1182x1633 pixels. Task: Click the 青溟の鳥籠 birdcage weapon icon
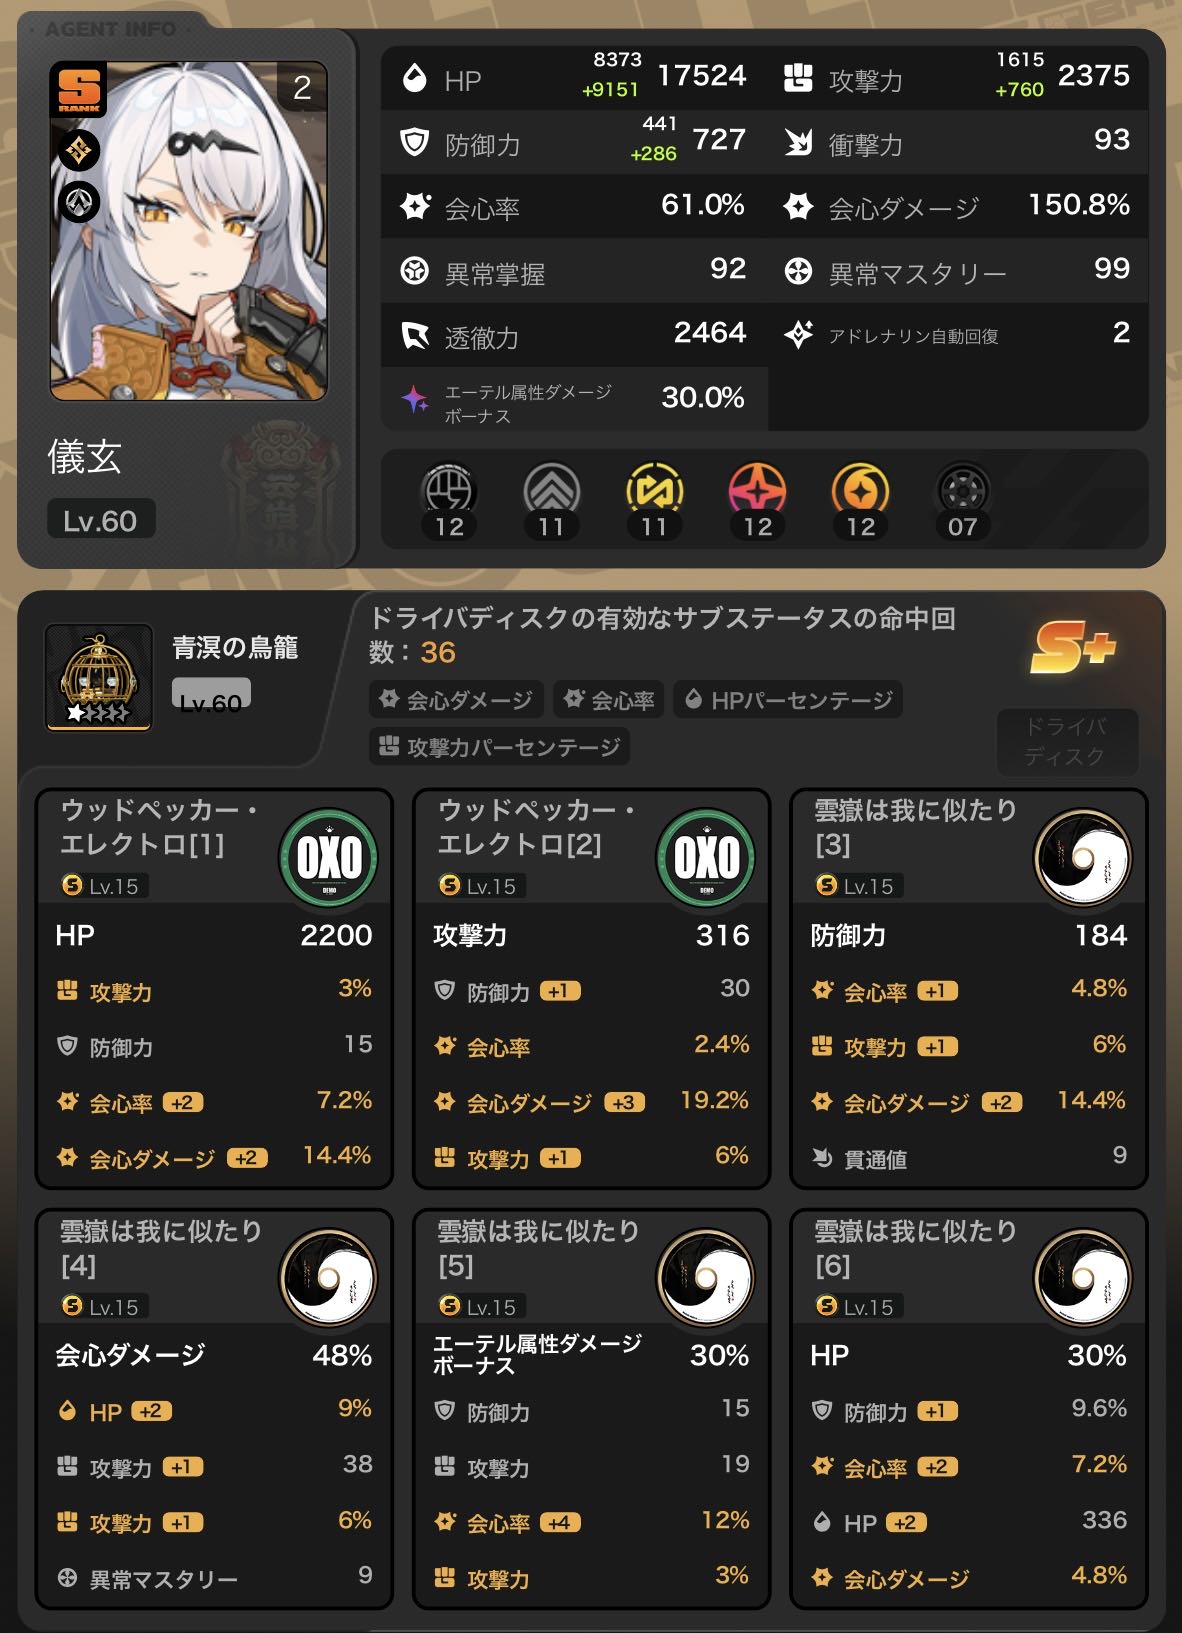98,677
